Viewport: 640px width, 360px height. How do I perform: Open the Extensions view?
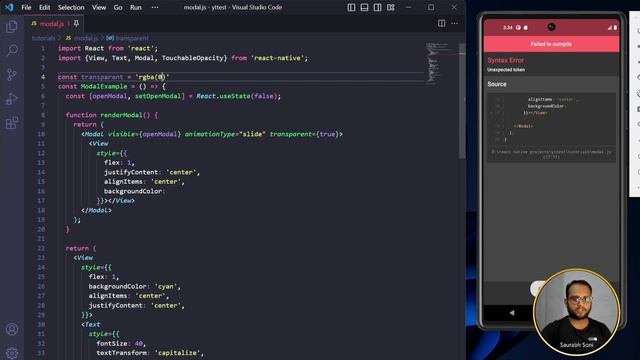click(12, 123)
